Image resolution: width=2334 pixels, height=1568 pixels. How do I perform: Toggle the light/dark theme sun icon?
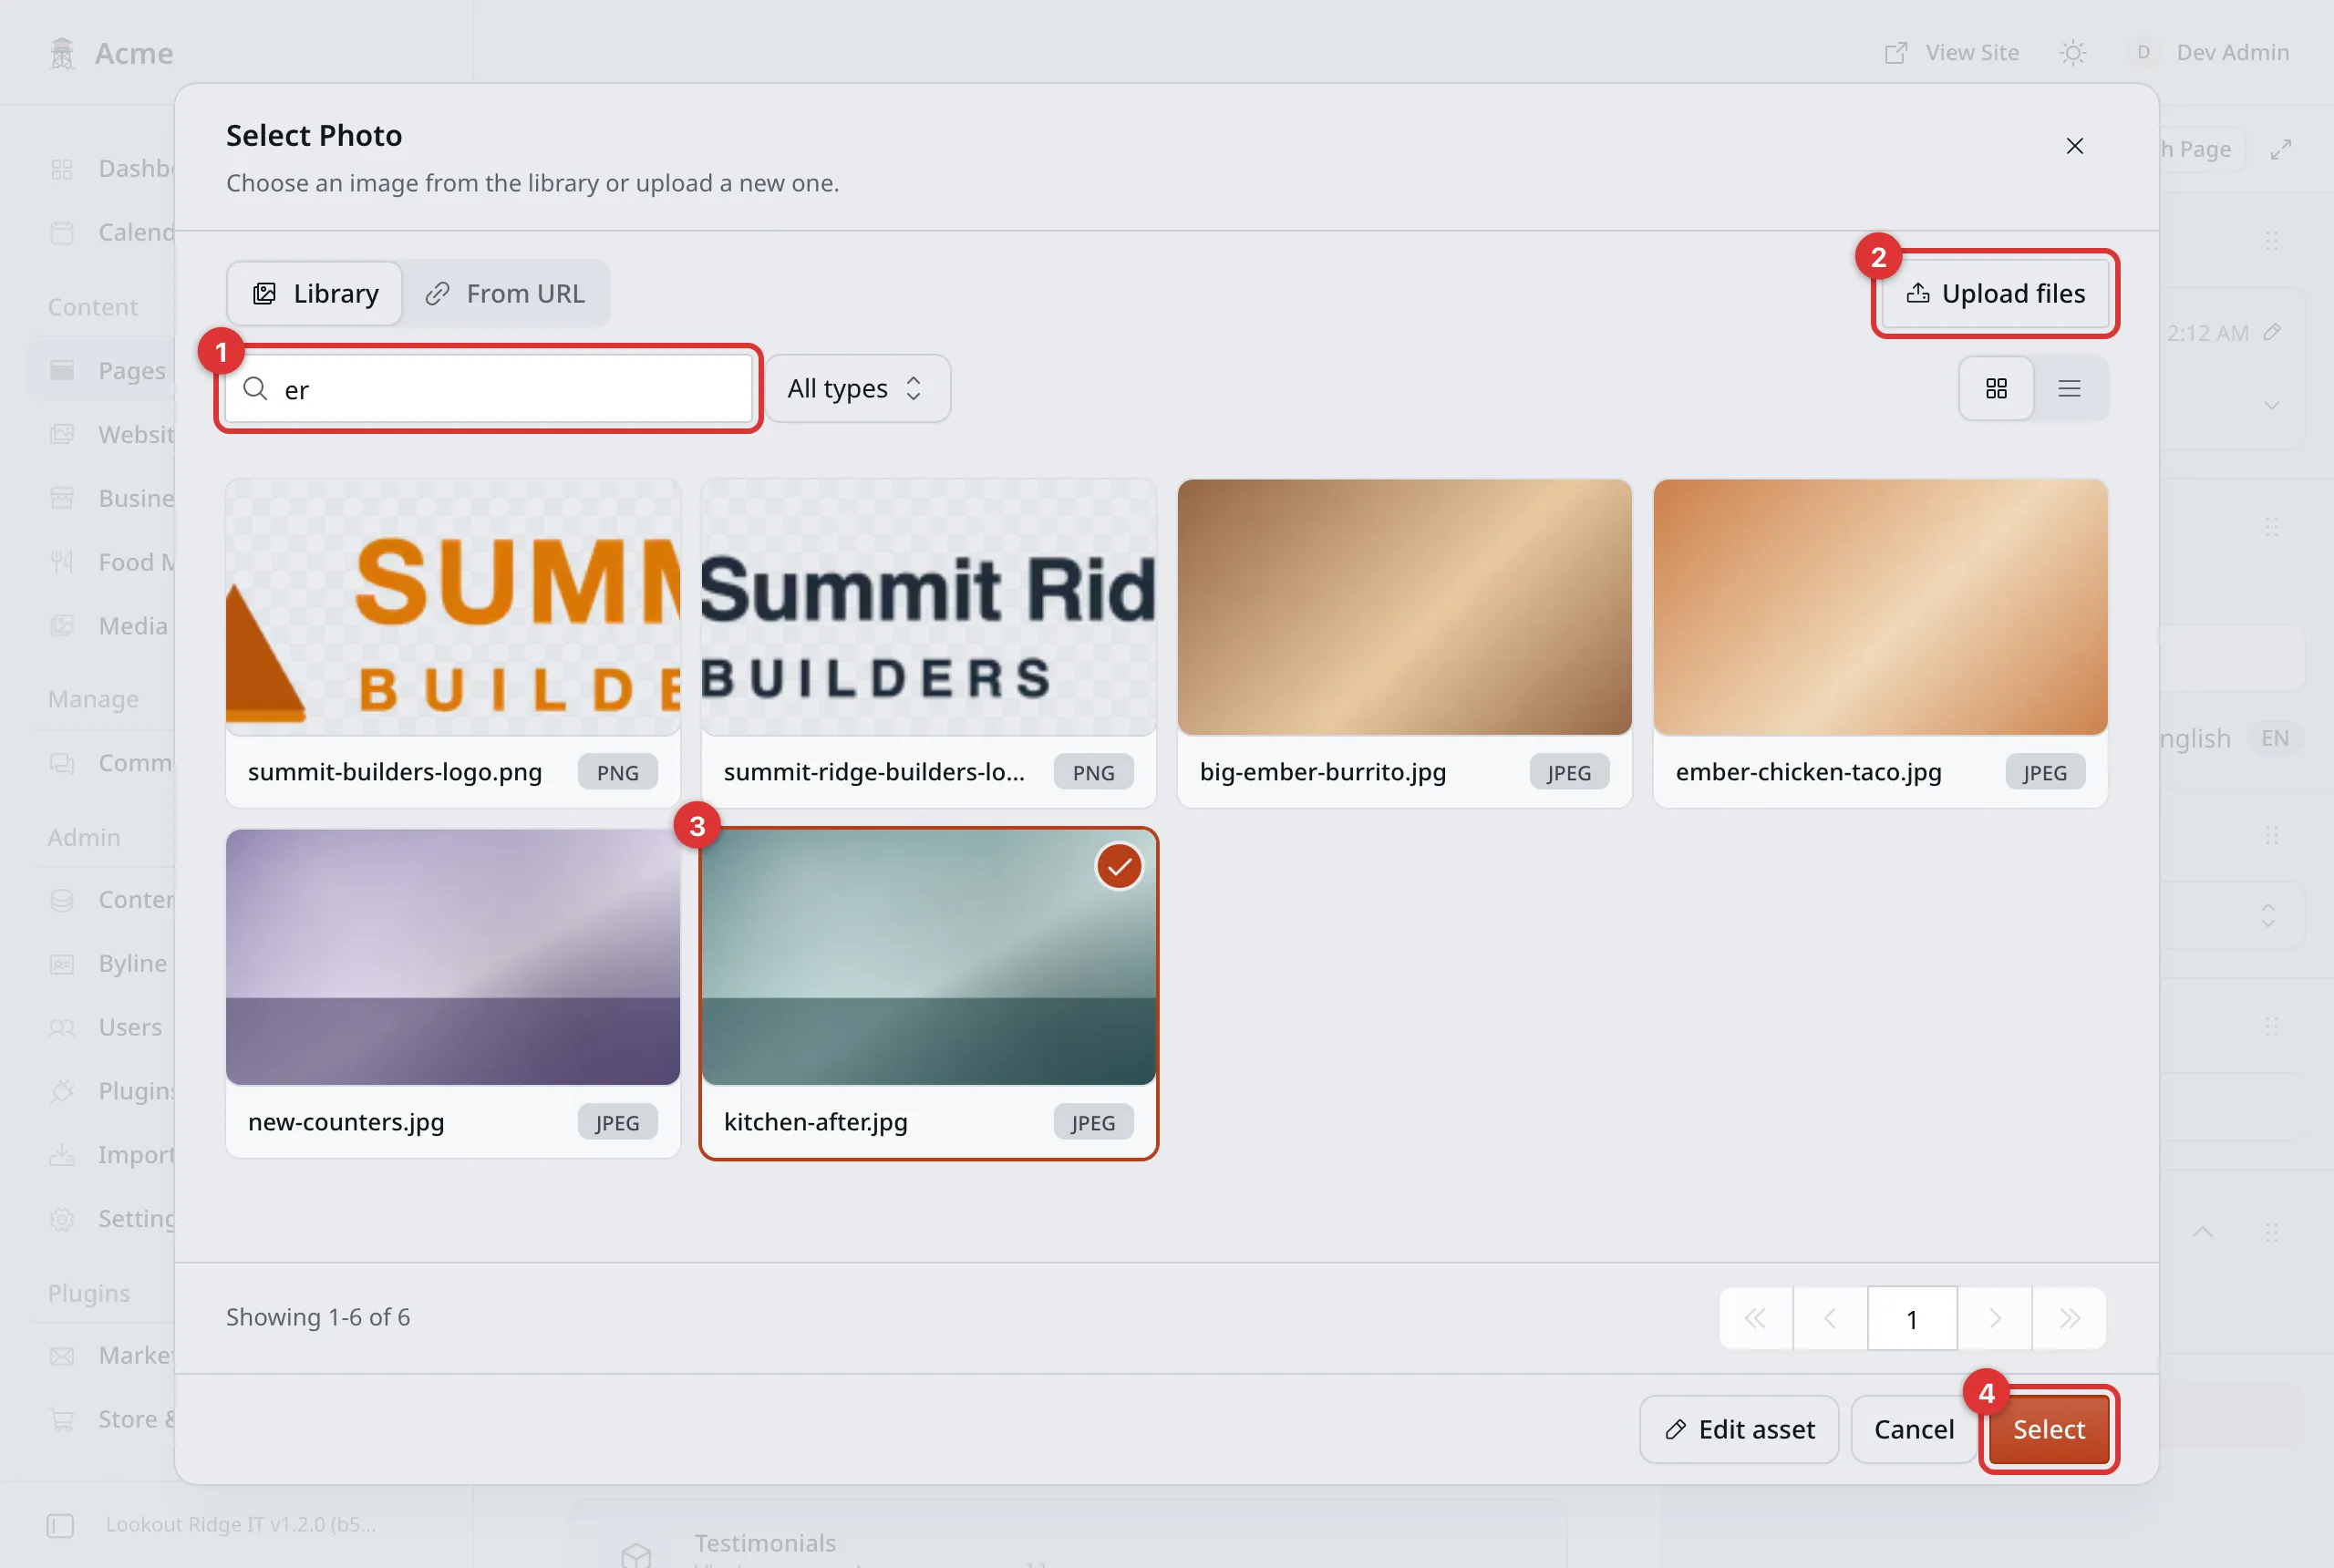(x=2073, y=53)
